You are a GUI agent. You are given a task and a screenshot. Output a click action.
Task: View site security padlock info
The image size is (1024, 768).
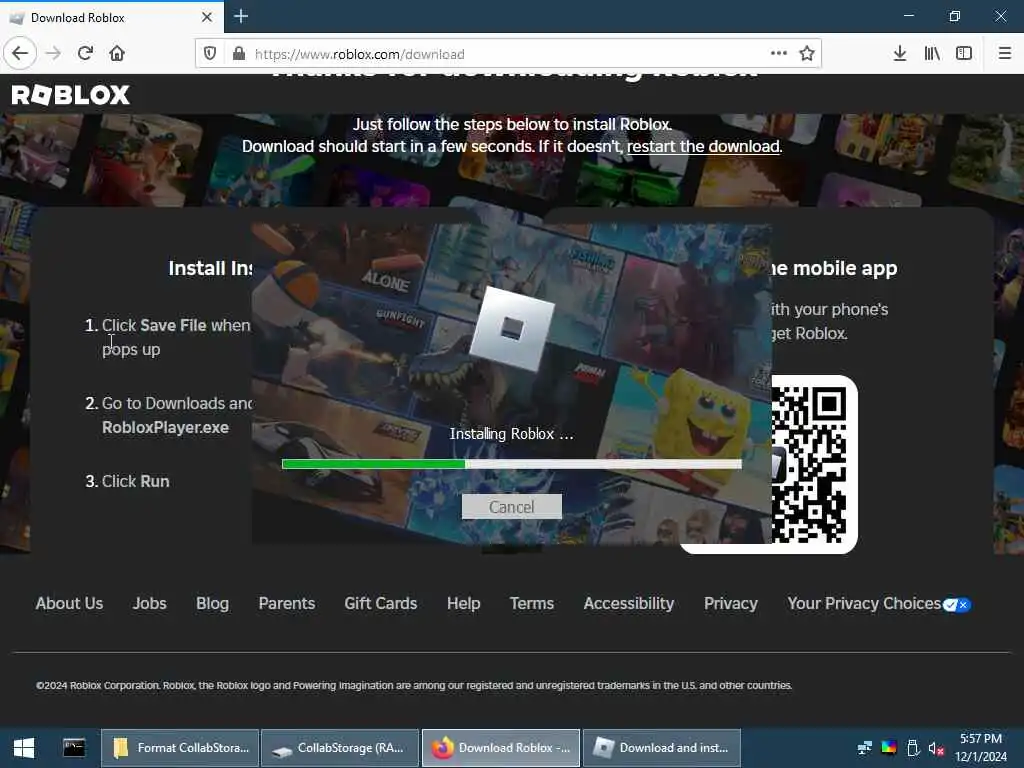pos(239,54)
